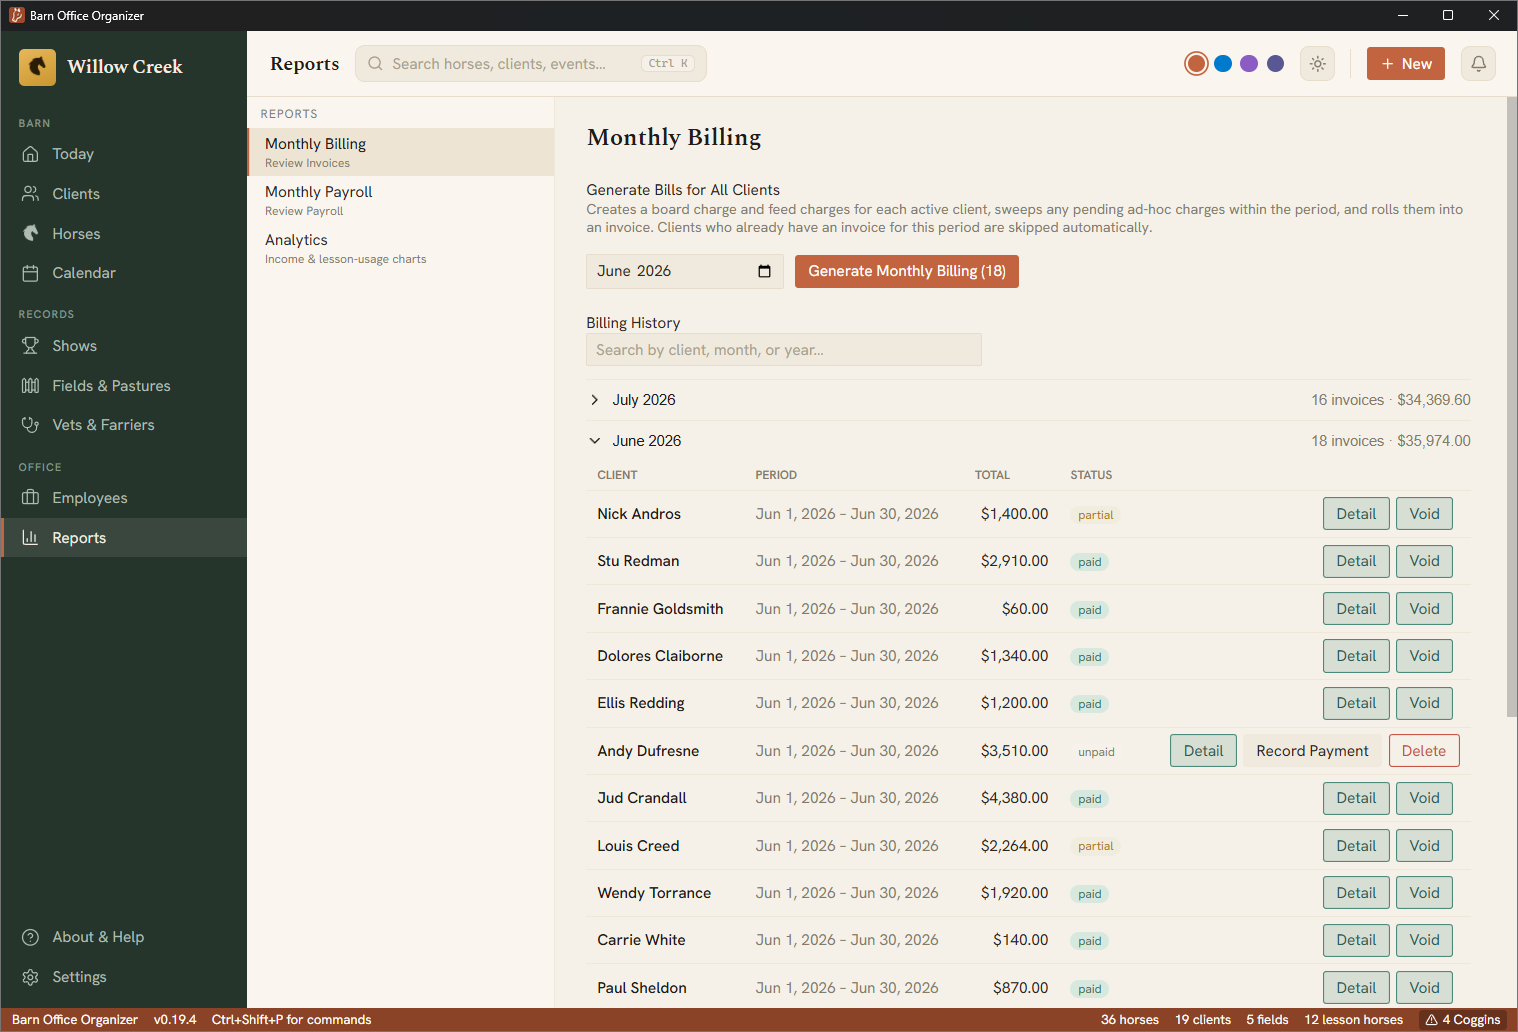Expand the July 2026 billing group
Viewport: 1518px width, 1032px height.
click(x=1028, y=400)
